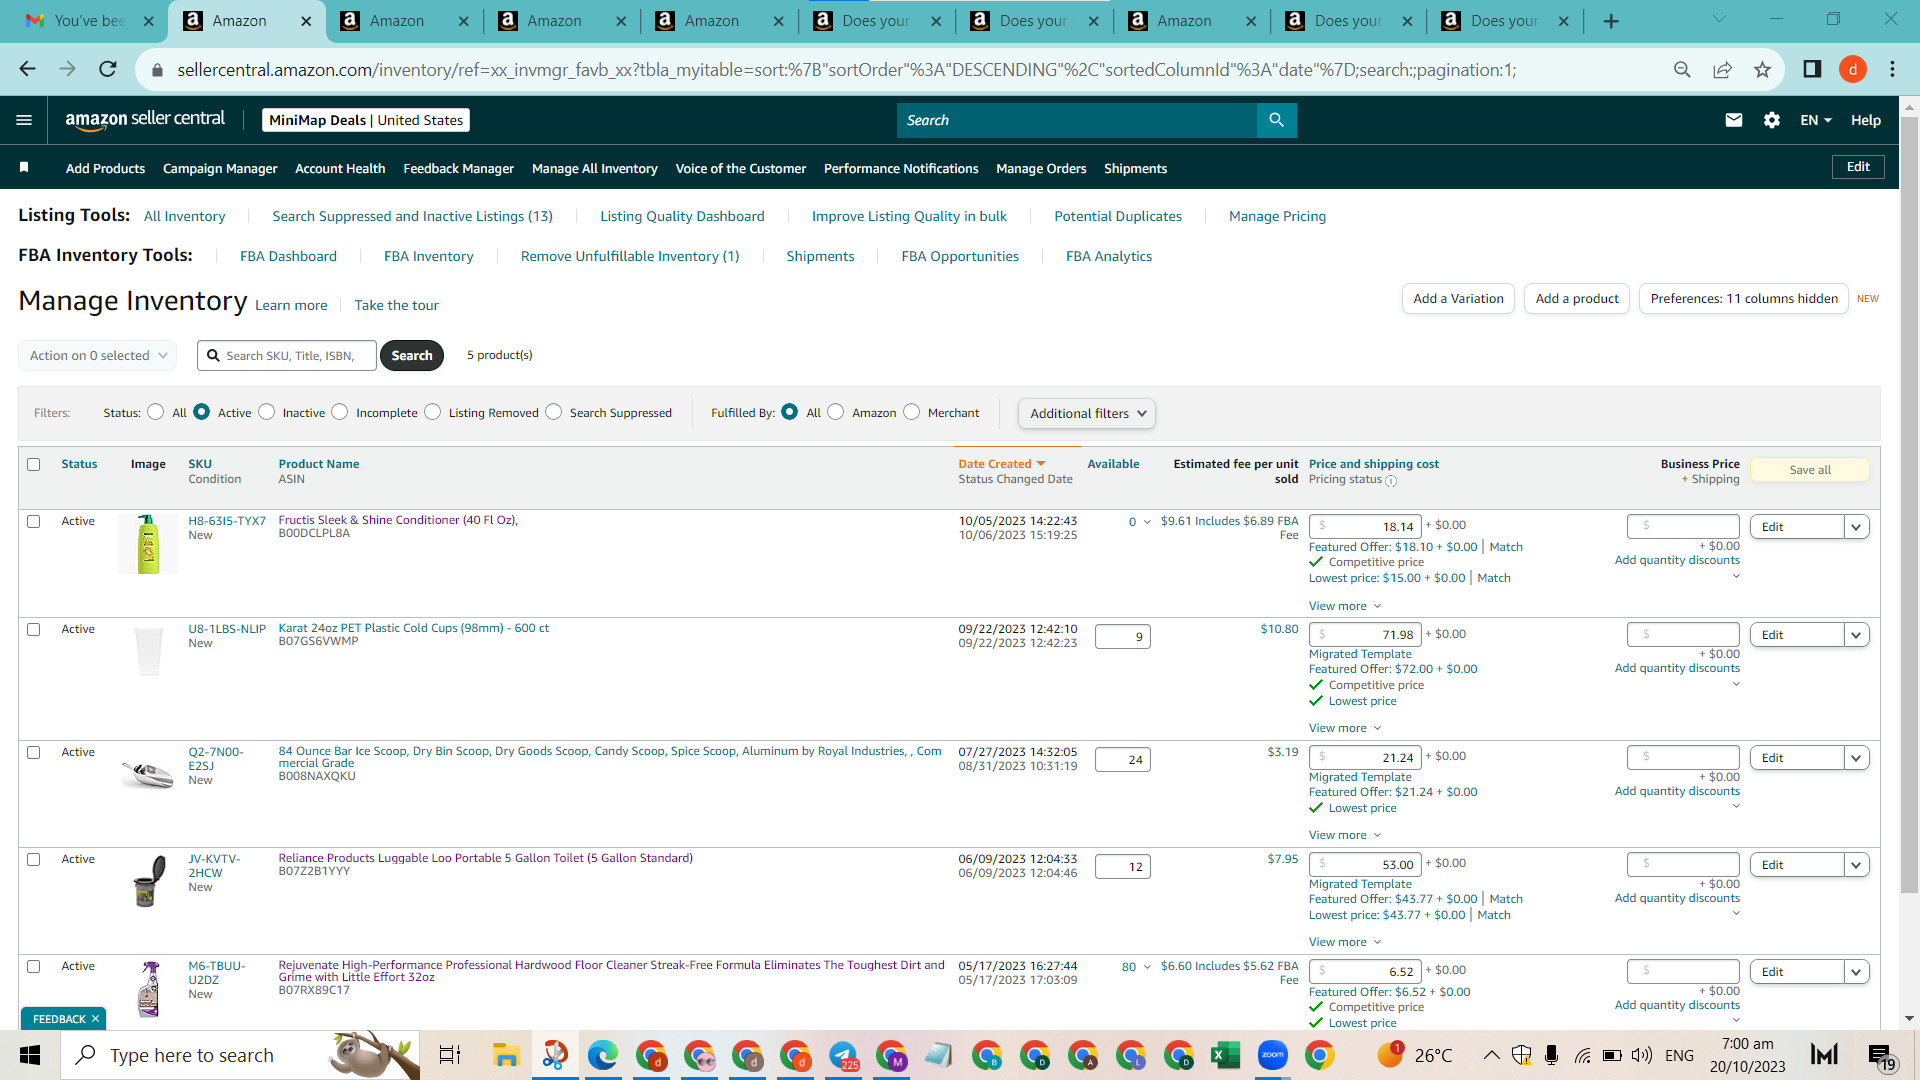Viewport: 1920px width, 1080px height.
Task: Open the FBA Dashboard link
Action: click(x=288, y=256)
